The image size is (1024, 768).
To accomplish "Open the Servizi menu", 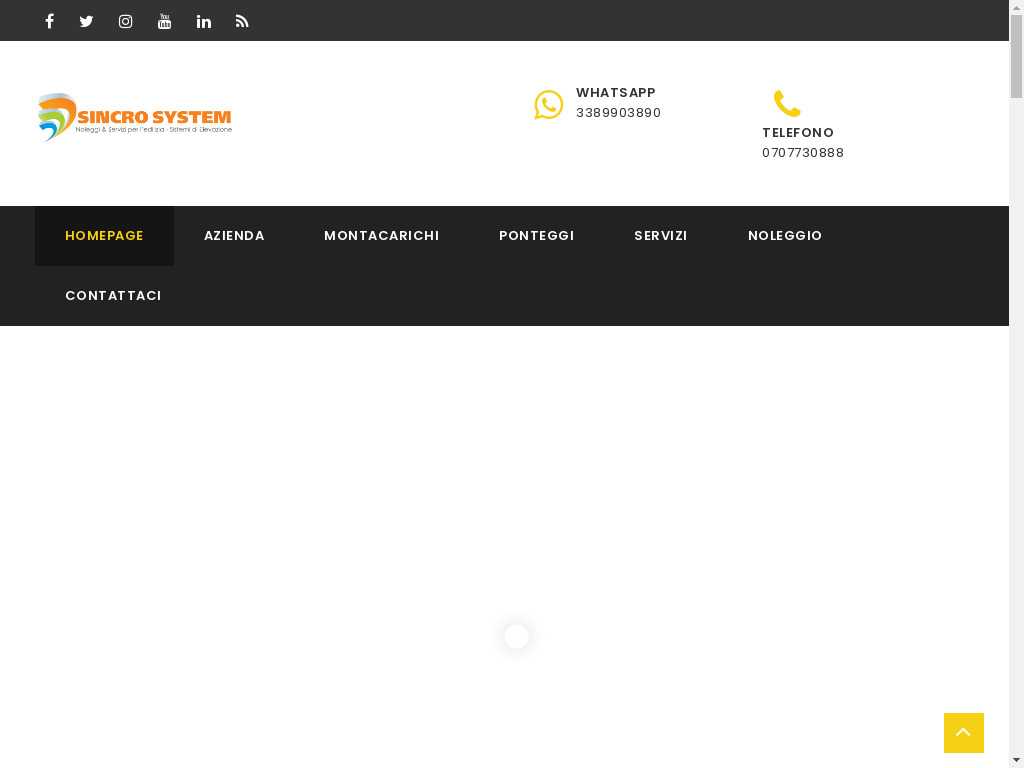I will point(660,236).
